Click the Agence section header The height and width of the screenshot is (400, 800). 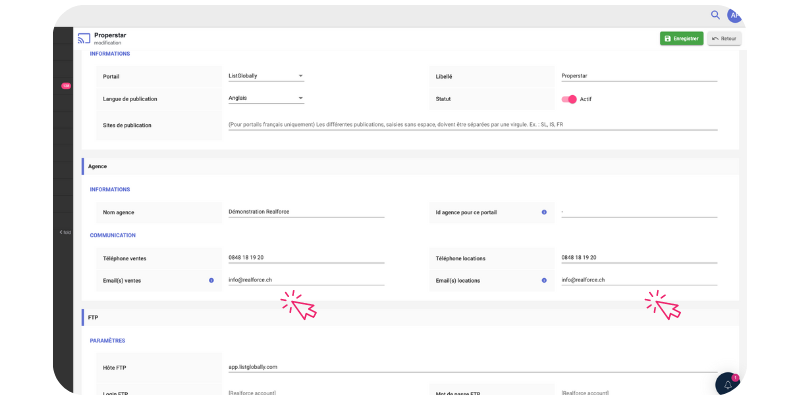(410, 166)
